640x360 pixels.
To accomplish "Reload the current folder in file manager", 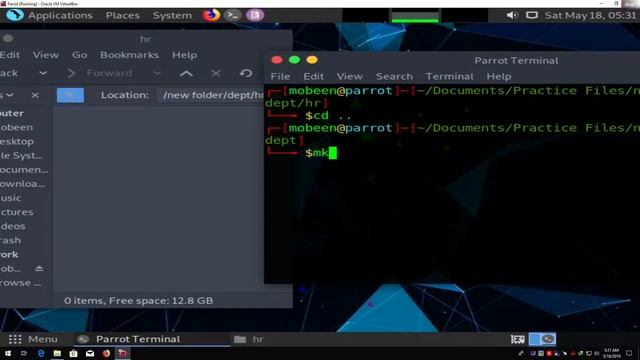I will 246,73.
